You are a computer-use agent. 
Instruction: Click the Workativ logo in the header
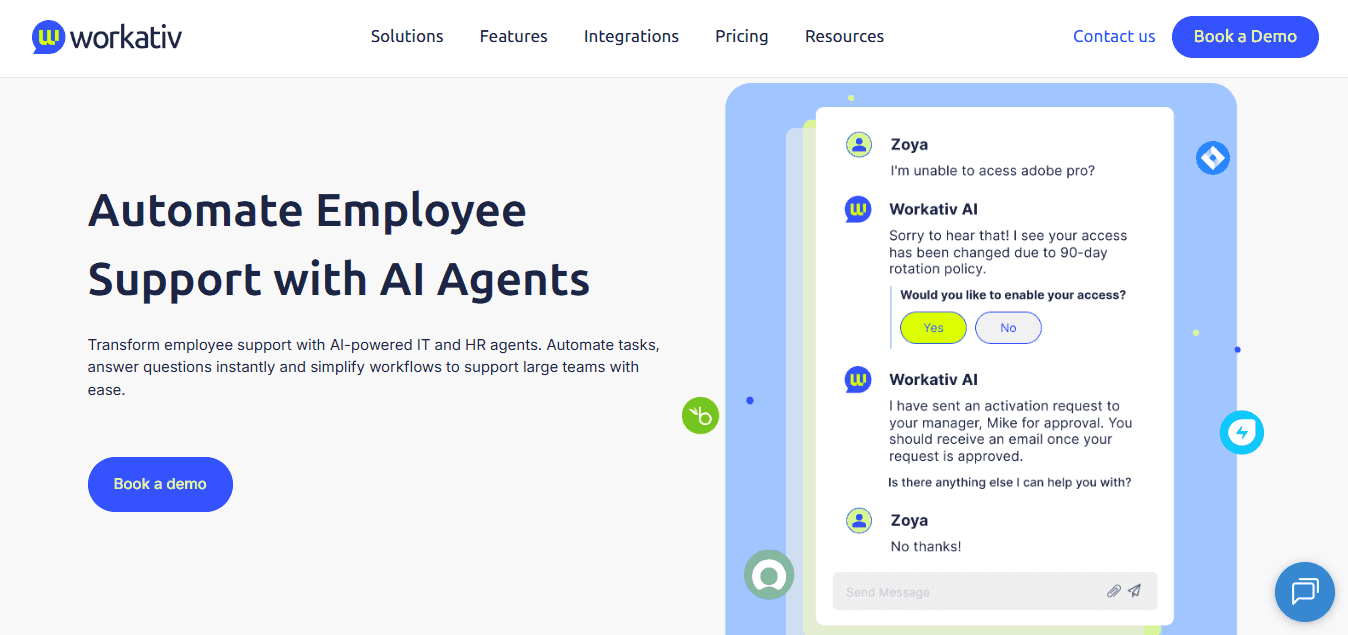(x=106, y=36)
